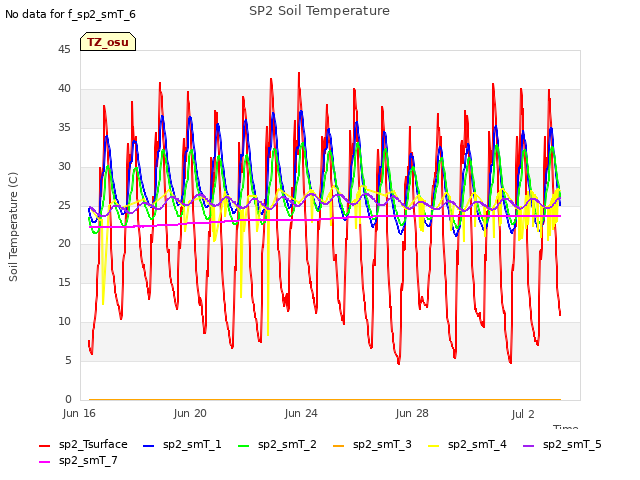Screen dimensions: 640x480
Task: Click the Soil Temperature (C) axis label
Action: [x=13, y=227]
